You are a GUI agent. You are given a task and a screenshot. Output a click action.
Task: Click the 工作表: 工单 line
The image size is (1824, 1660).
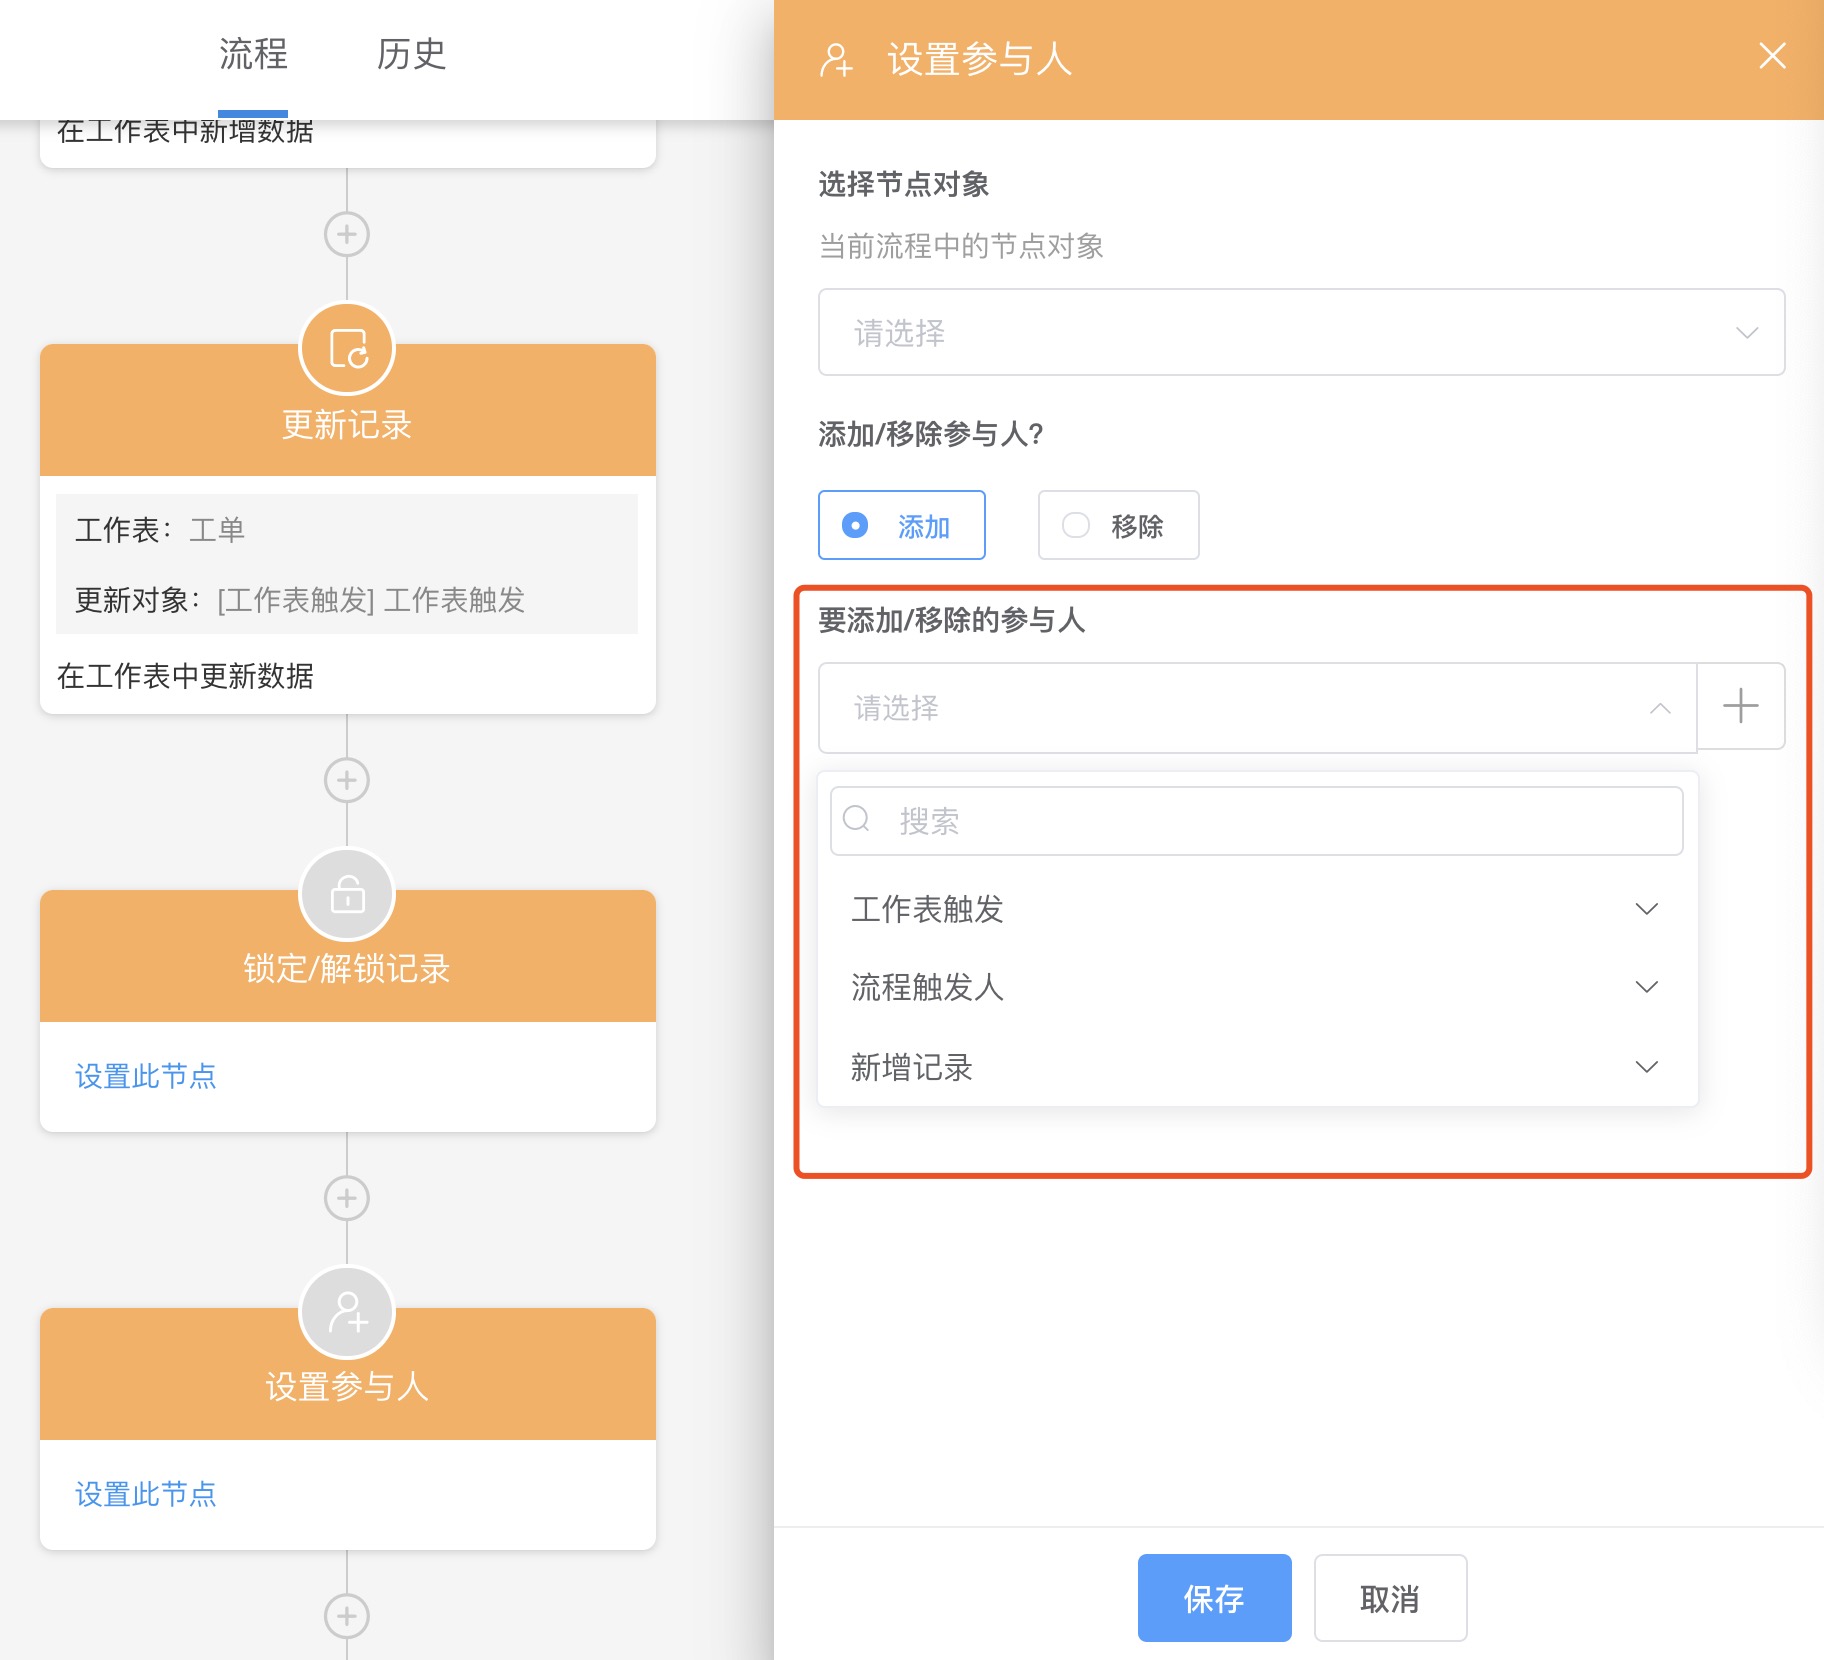coord(160,530)
